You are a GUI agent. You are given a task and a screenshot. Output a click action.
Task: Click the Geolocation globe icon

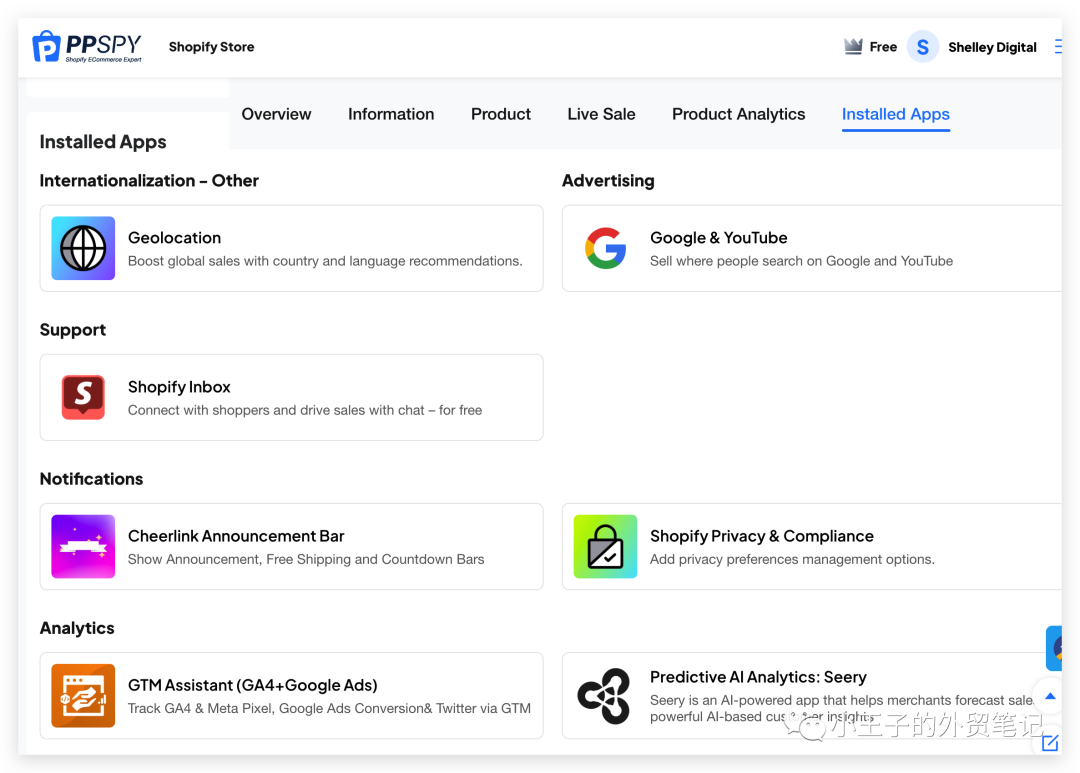tap(83, 248)
